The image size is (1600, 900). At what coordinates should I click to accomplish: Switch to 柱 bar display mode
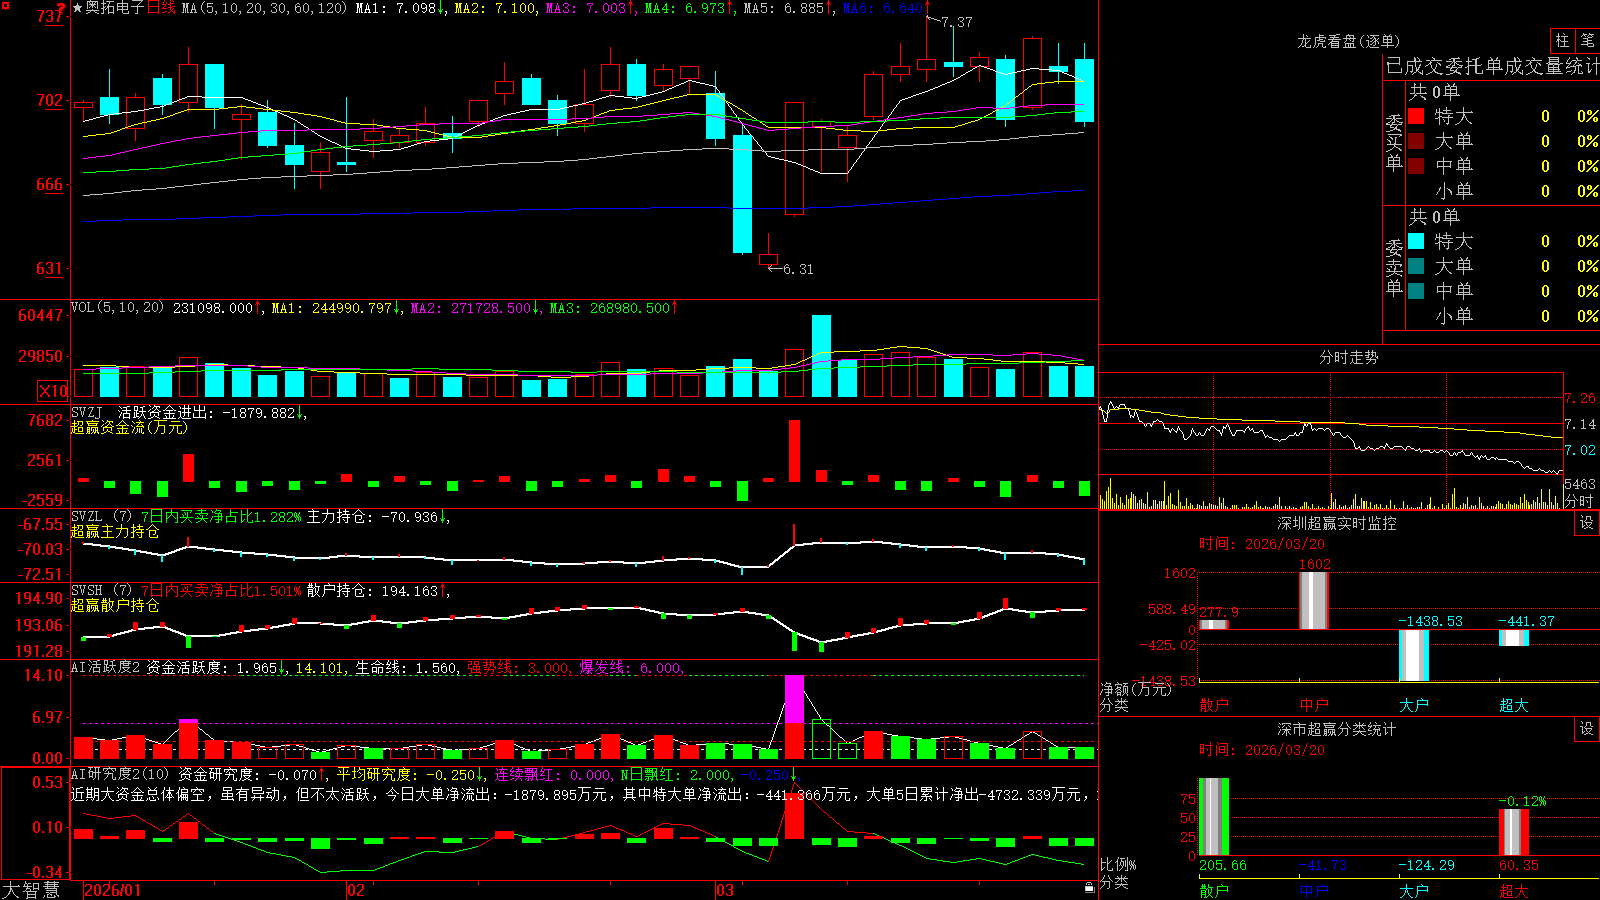point(1562,40)
